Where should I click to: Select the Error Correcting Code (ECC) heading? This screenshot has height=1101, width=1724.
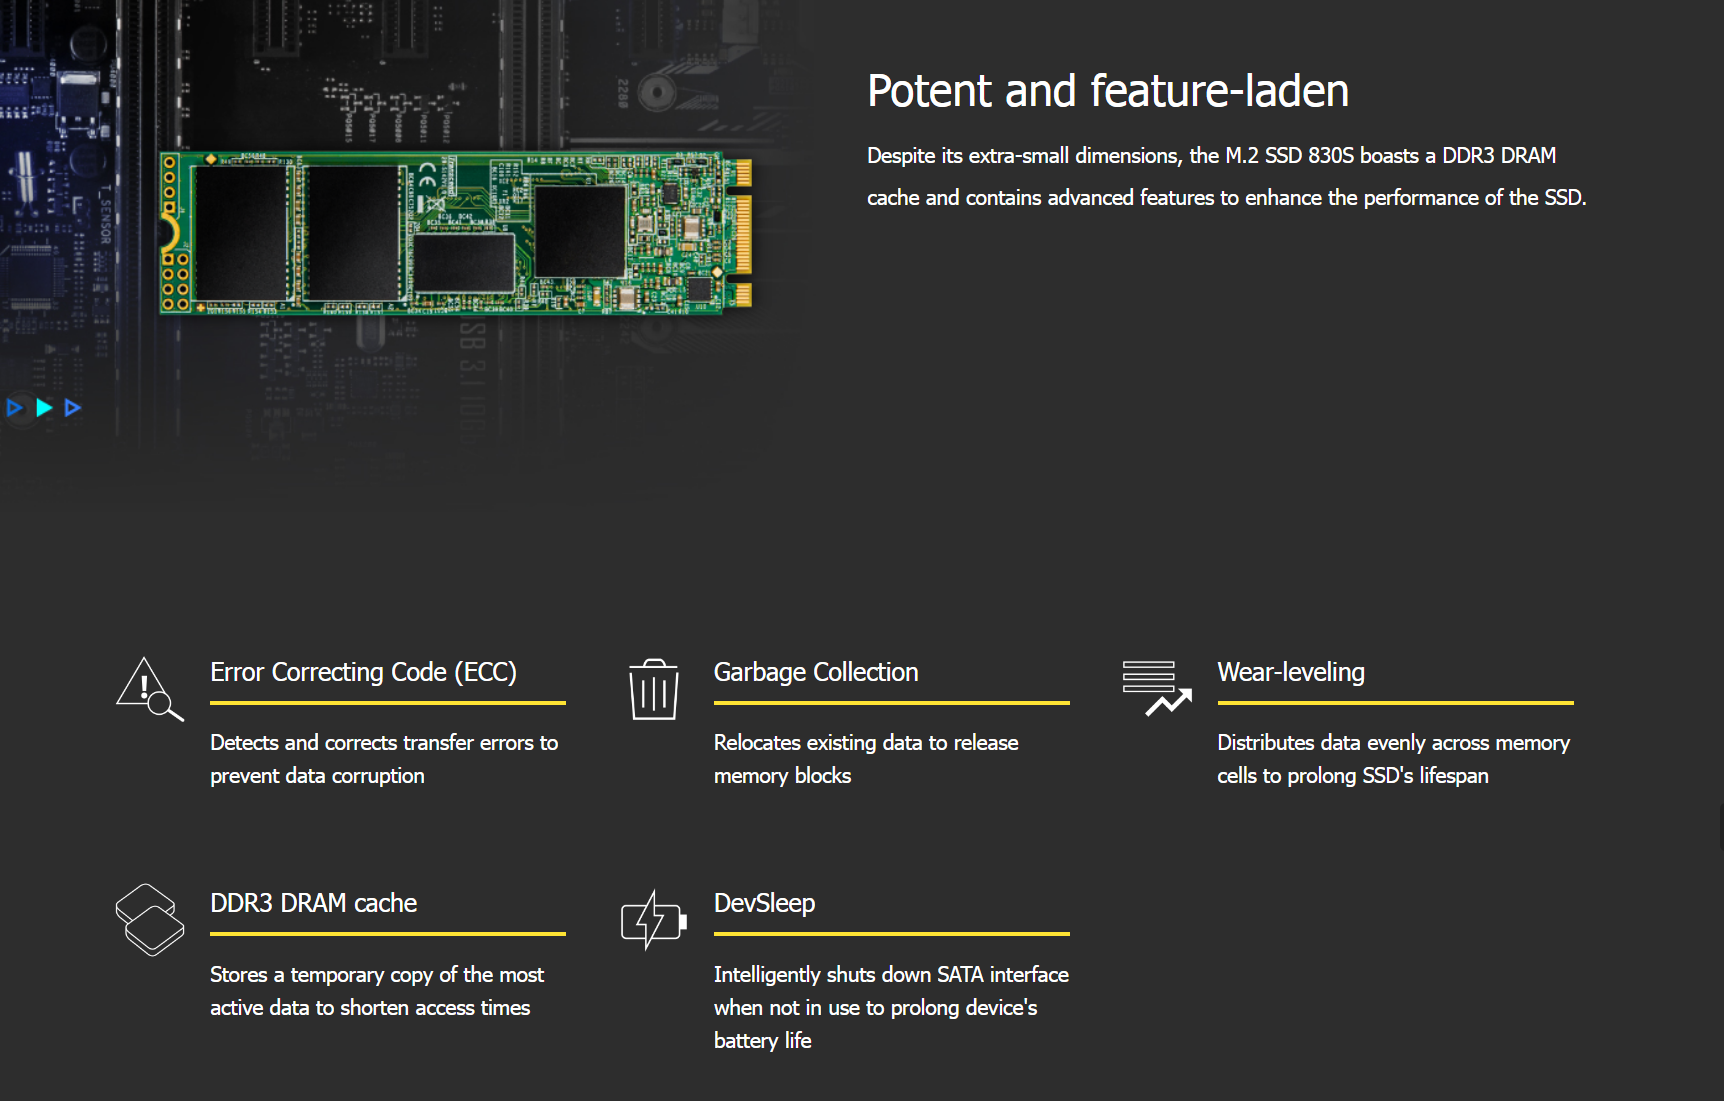pyautogui.click(x=363, y=672)
